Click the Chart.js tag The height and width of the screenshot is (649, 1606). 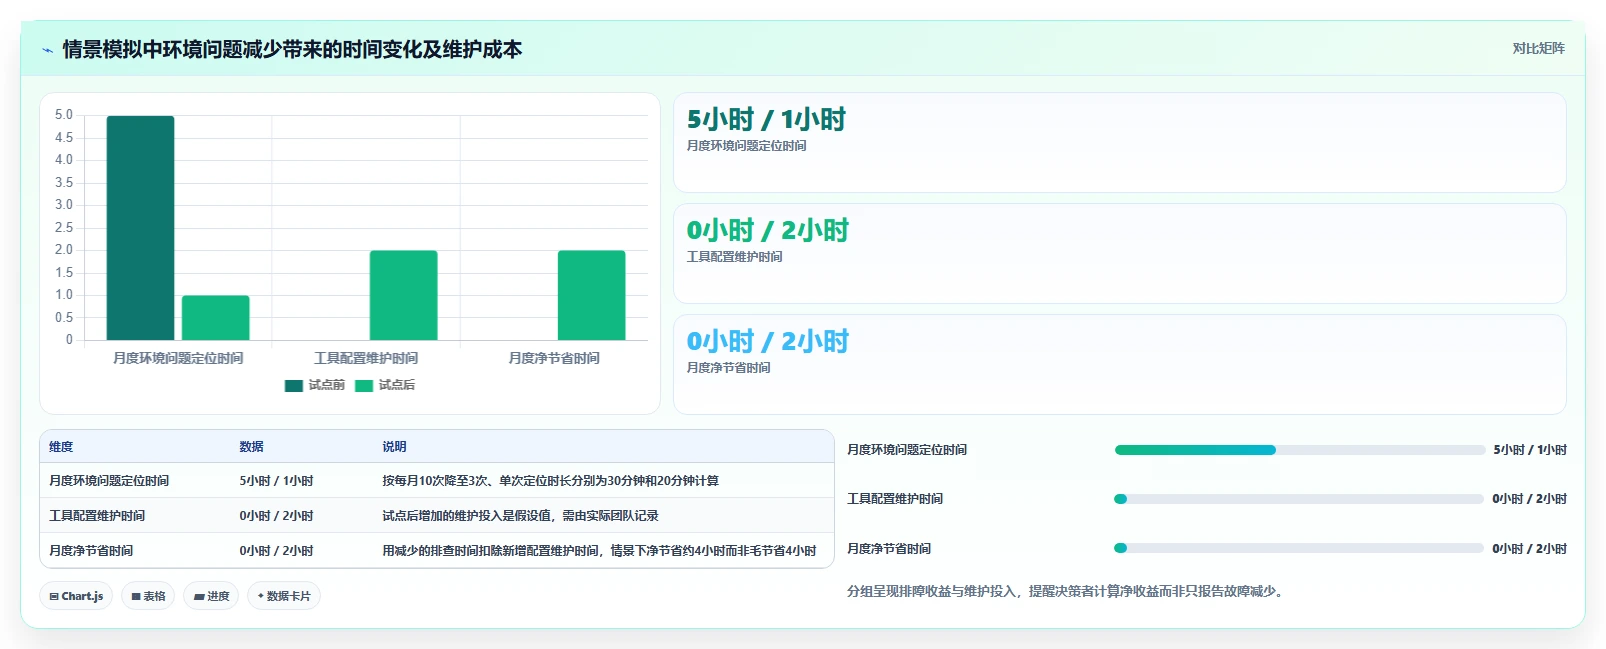click(76, 596)
